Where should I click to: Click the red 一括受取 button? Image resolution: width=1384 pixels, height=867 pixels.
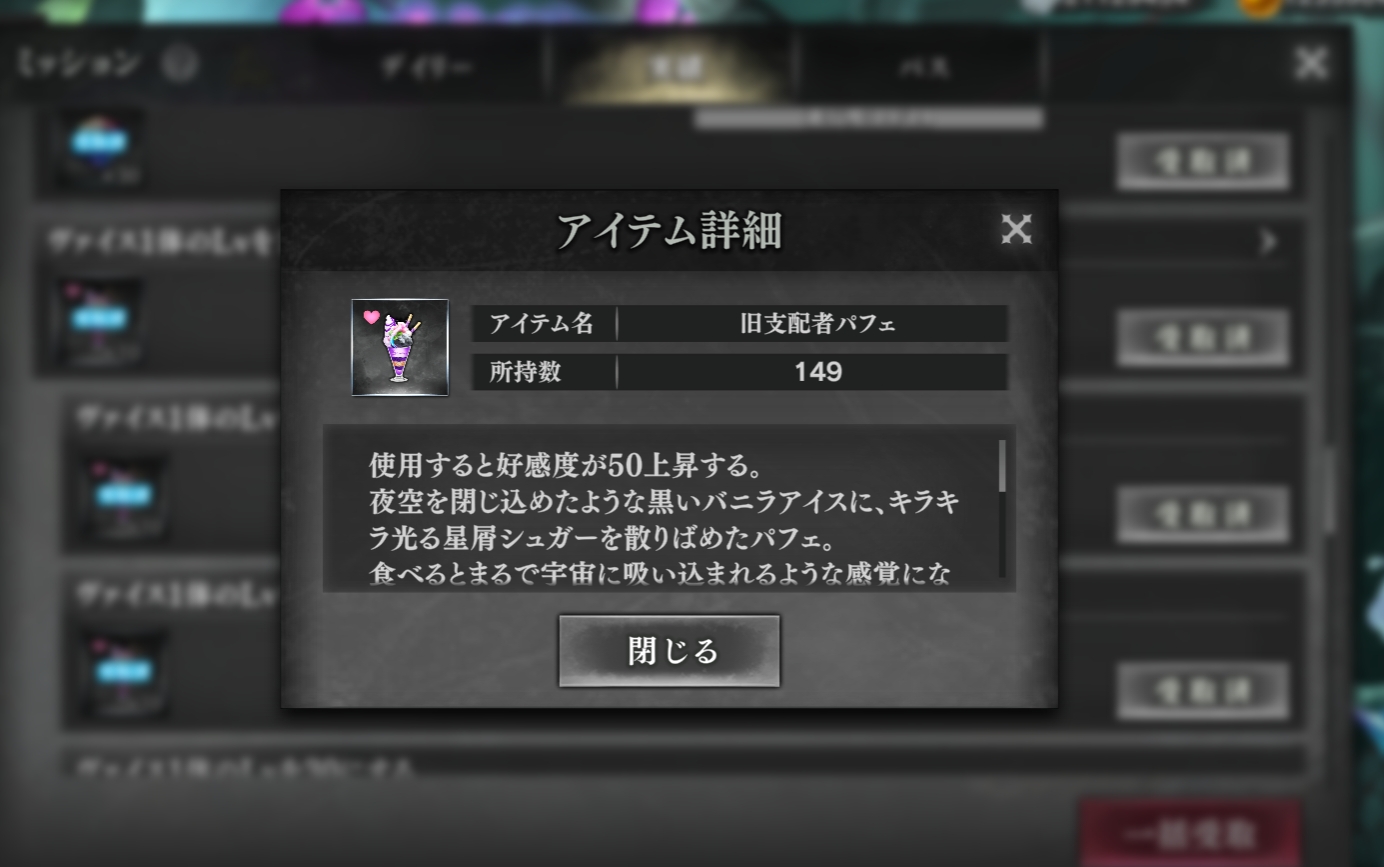click(1189, 832)
